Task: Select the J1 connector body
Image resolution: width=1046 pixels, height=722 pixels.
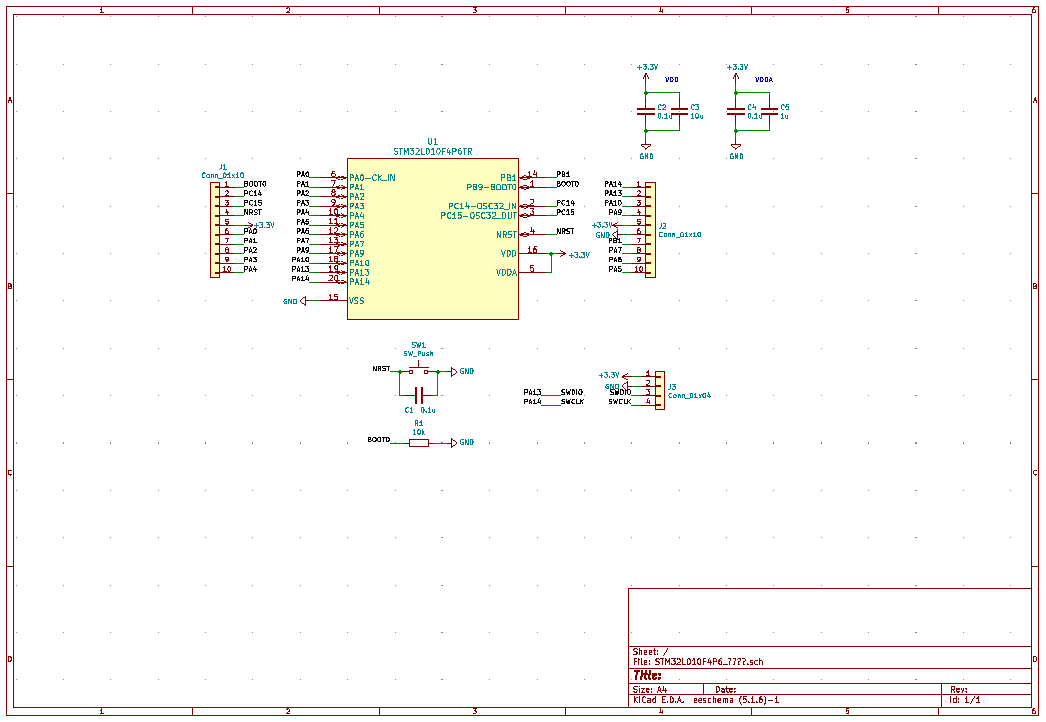Action: point(214,227)
